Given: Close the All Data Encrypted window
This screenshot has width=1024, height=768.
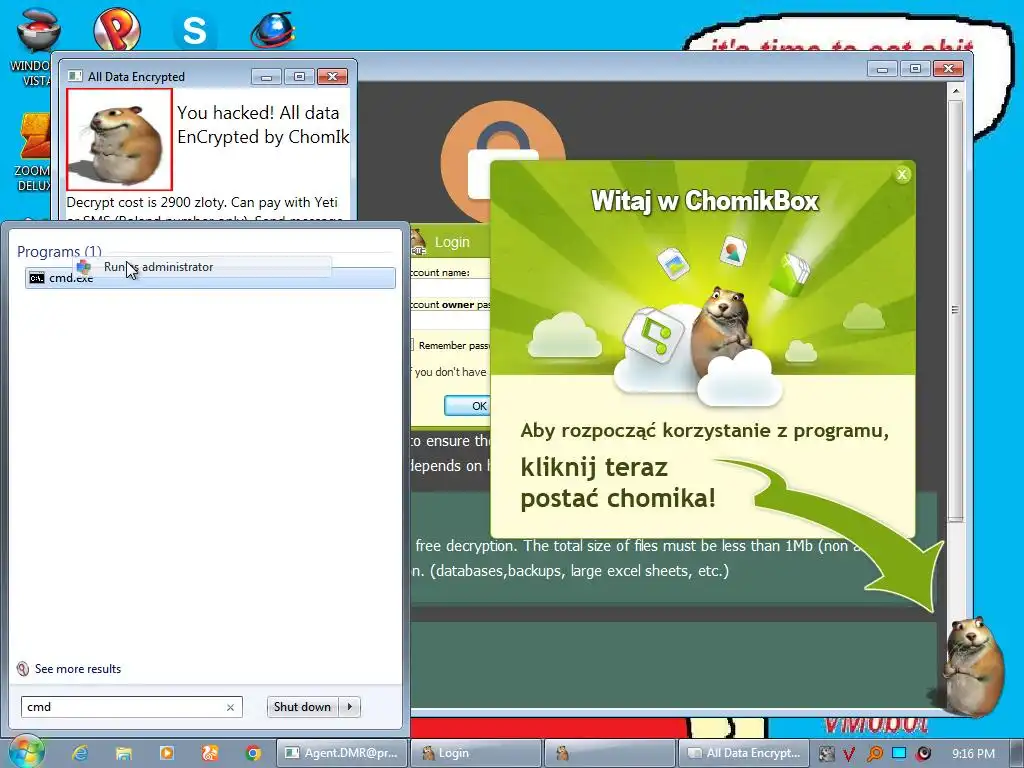Looking at the screenshot, I should pos(332,76).
